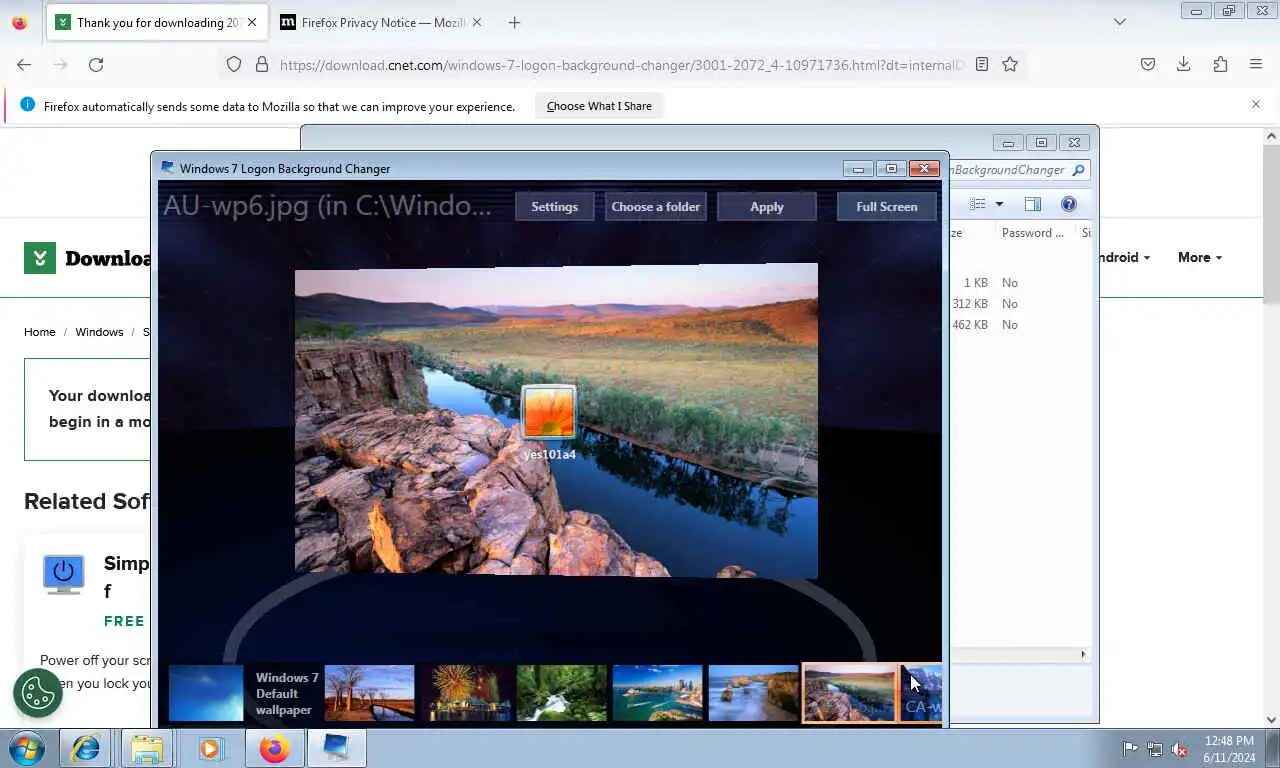The width and height of the screenshot is (1280, 768).
Task: Click the CNET Download logo icon
Action: click(40, 258)
